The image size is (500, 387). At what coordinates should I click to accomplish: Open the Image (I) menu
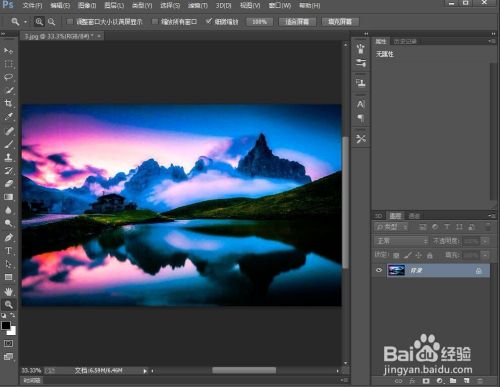tap(87, 6)
